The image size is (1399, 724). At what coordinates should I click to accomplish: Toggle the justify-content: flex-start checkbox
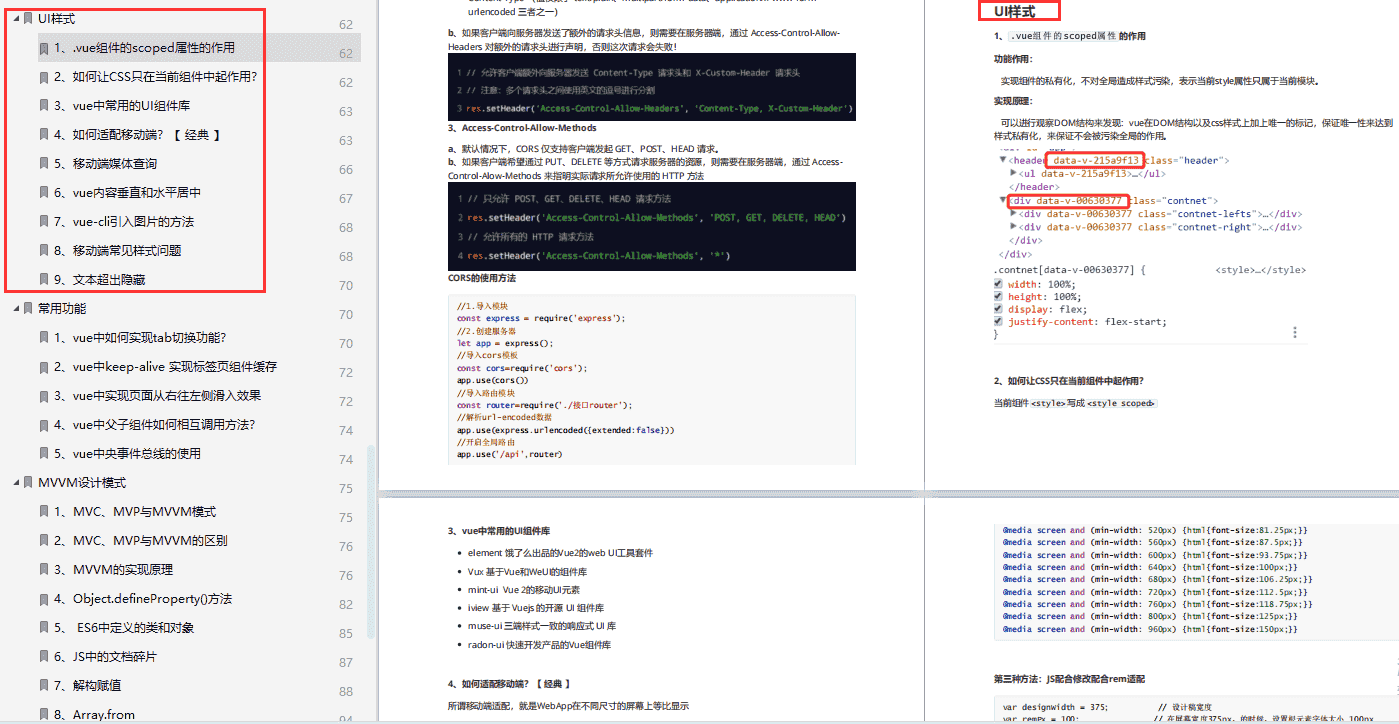998,322
